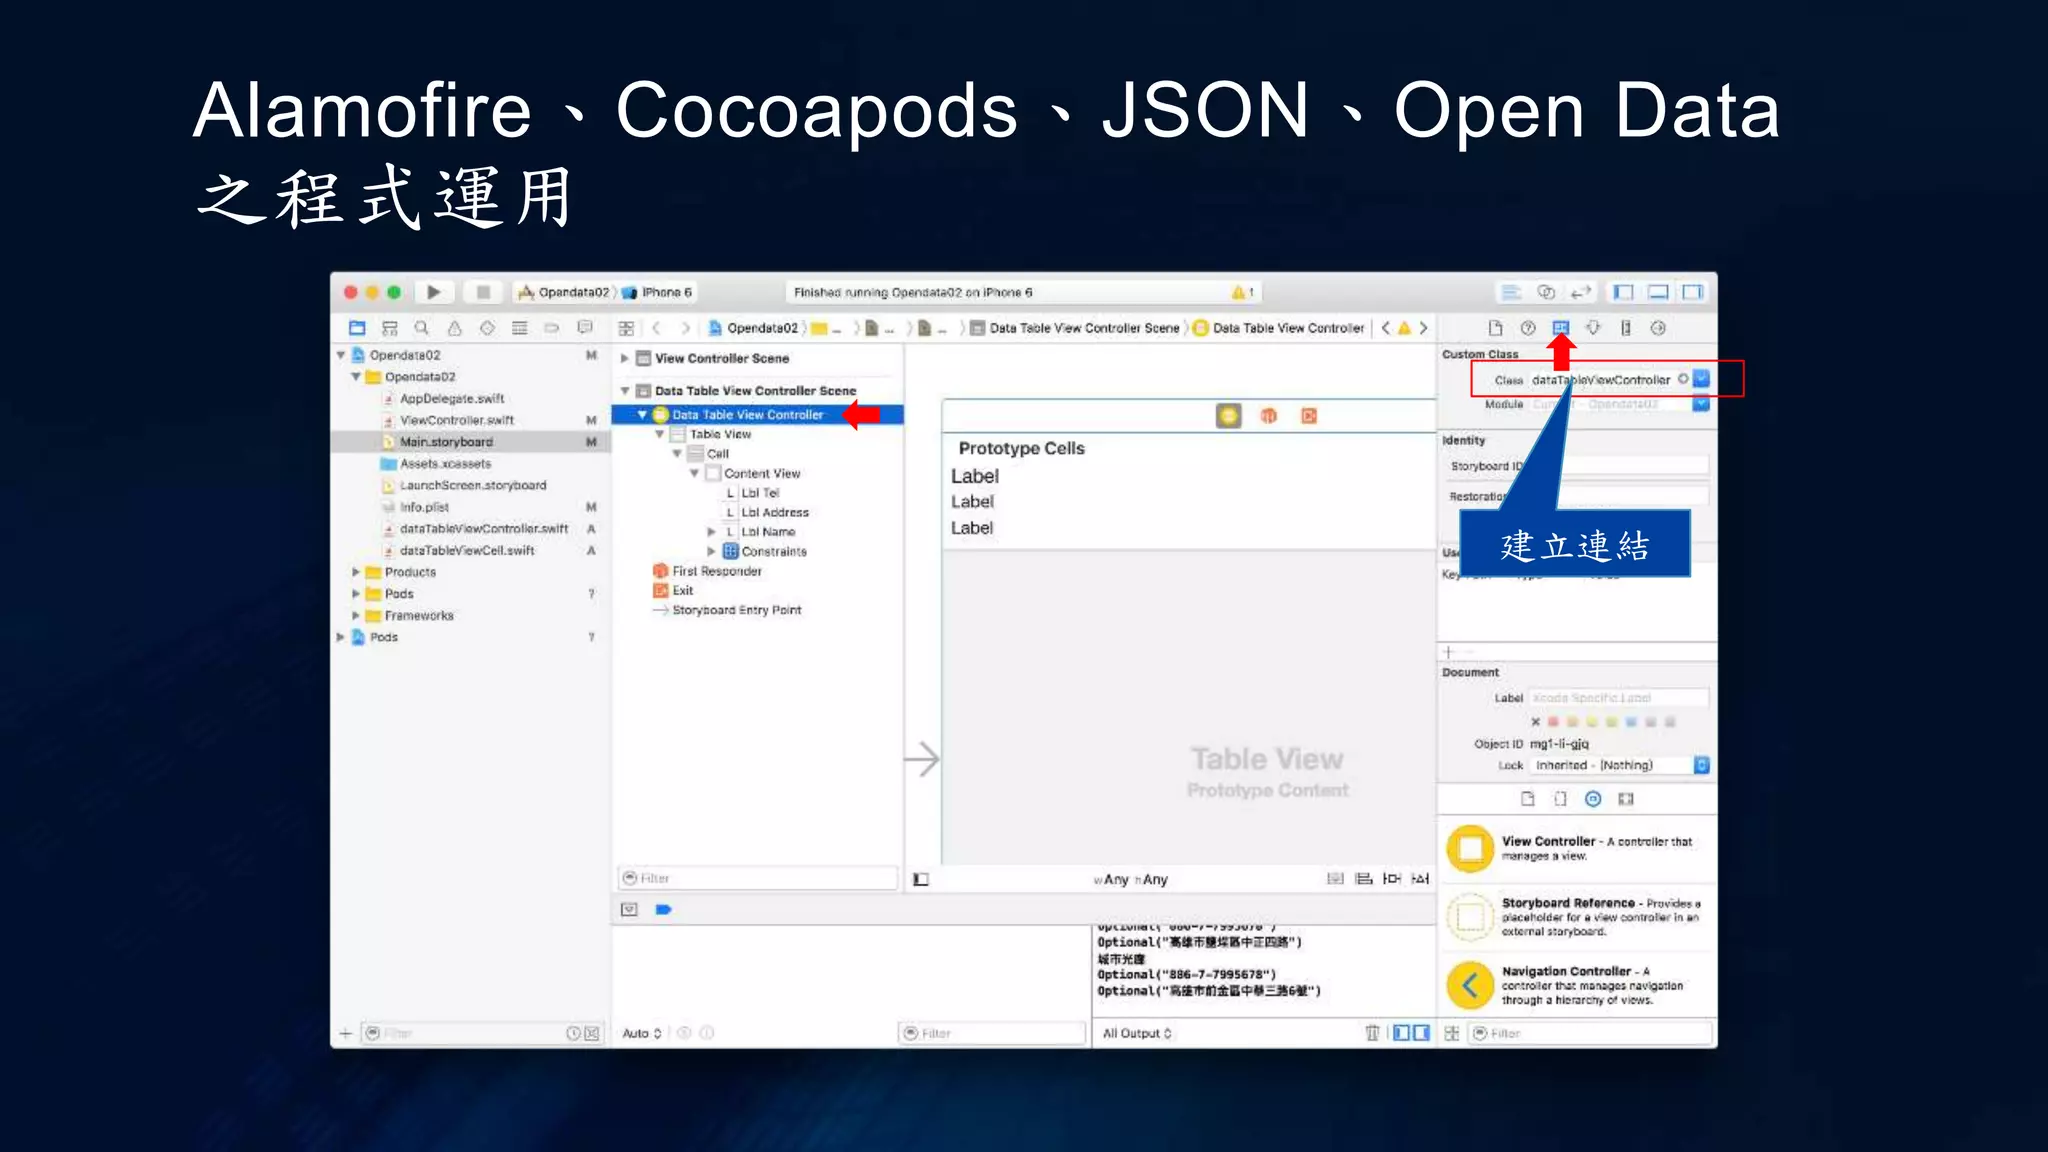Run the project with the Play button
This screenshot has width=2048, height=1152.
434,292
